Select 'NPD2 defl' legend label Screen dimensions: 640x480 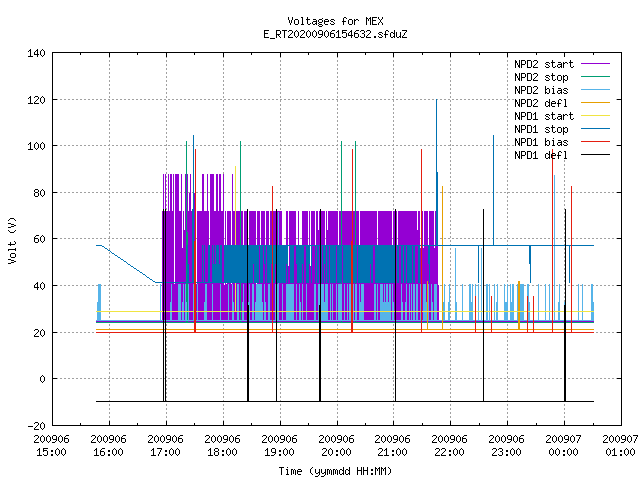coord(541,103)
